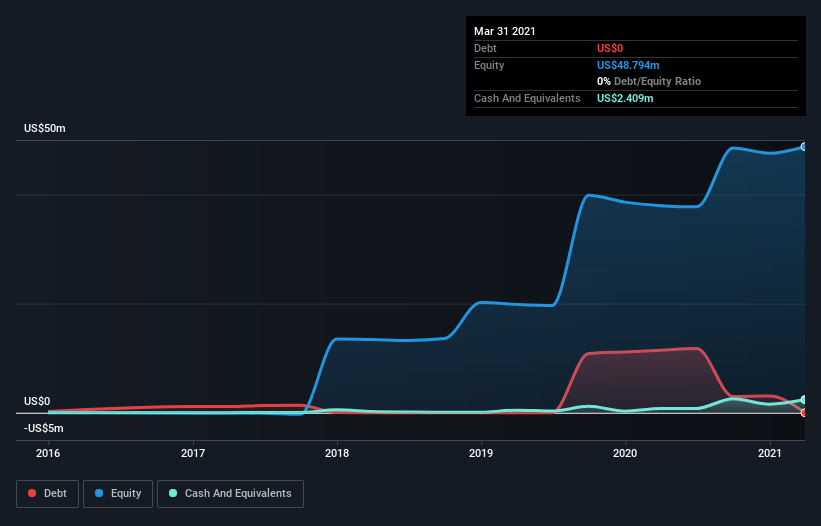Click the red US$0 debt value in tooltip

610,49
